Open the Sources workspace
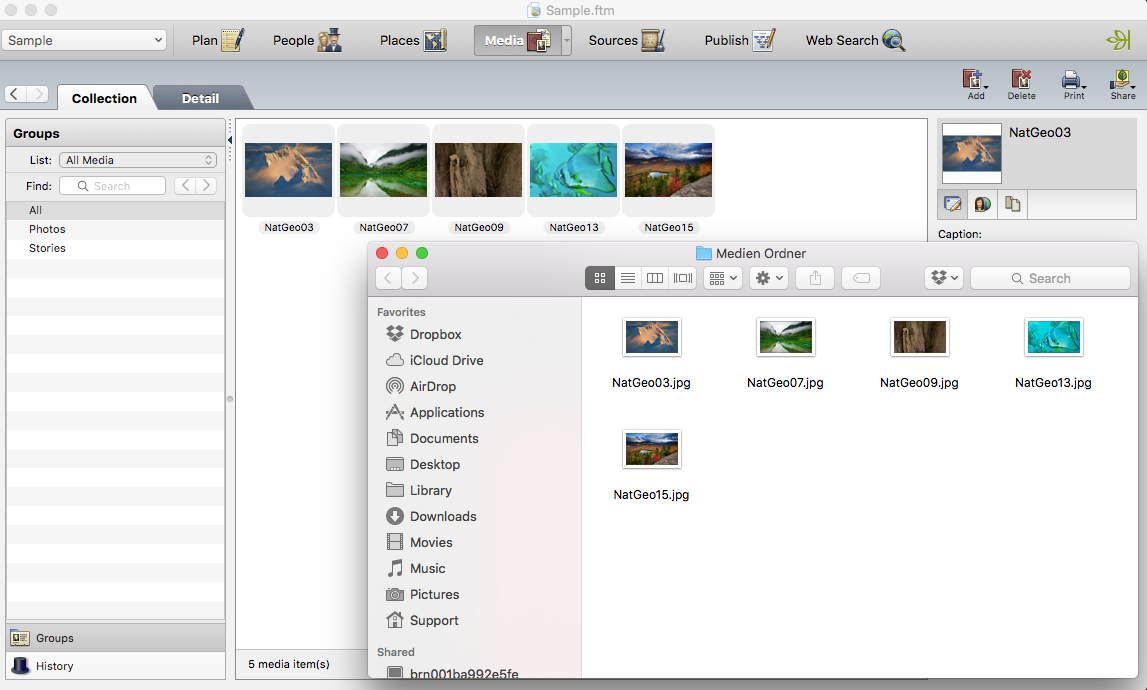Viewport: 1147px width, 690px height. coord(626,40)
